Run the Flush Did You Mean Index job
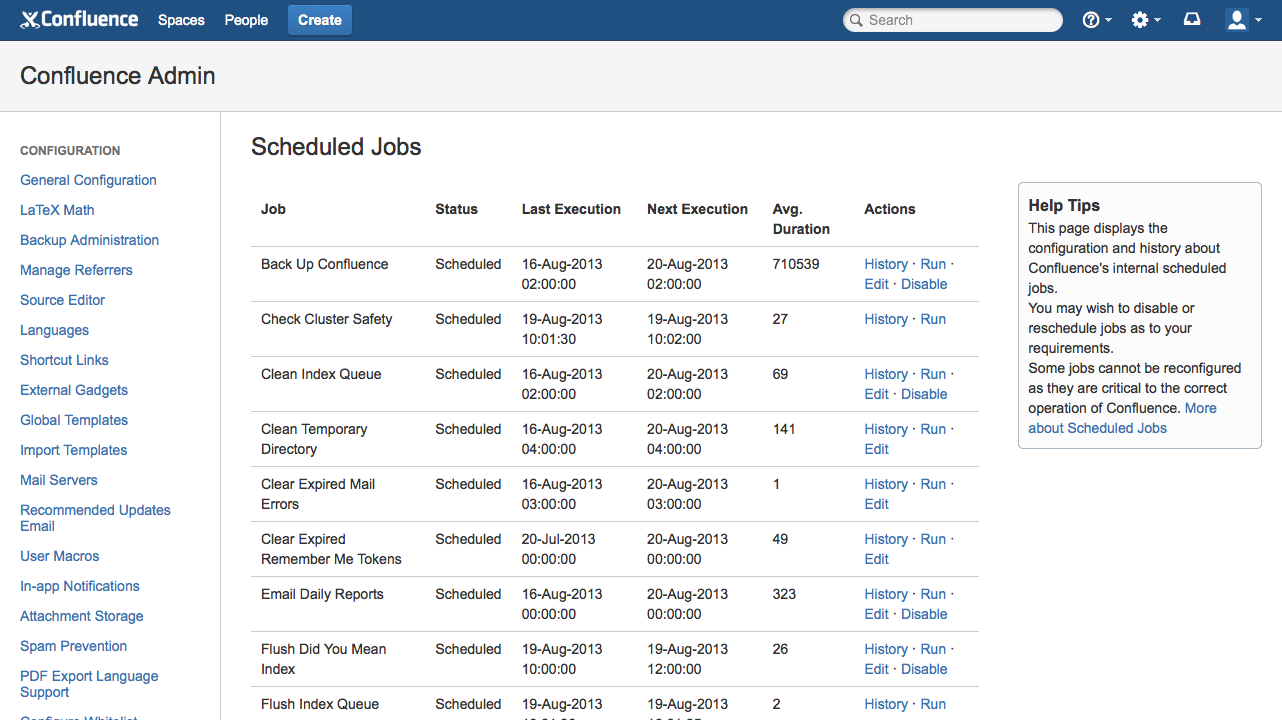The height and width of the screenshot is (720, 1282). [x=933, y=649]
